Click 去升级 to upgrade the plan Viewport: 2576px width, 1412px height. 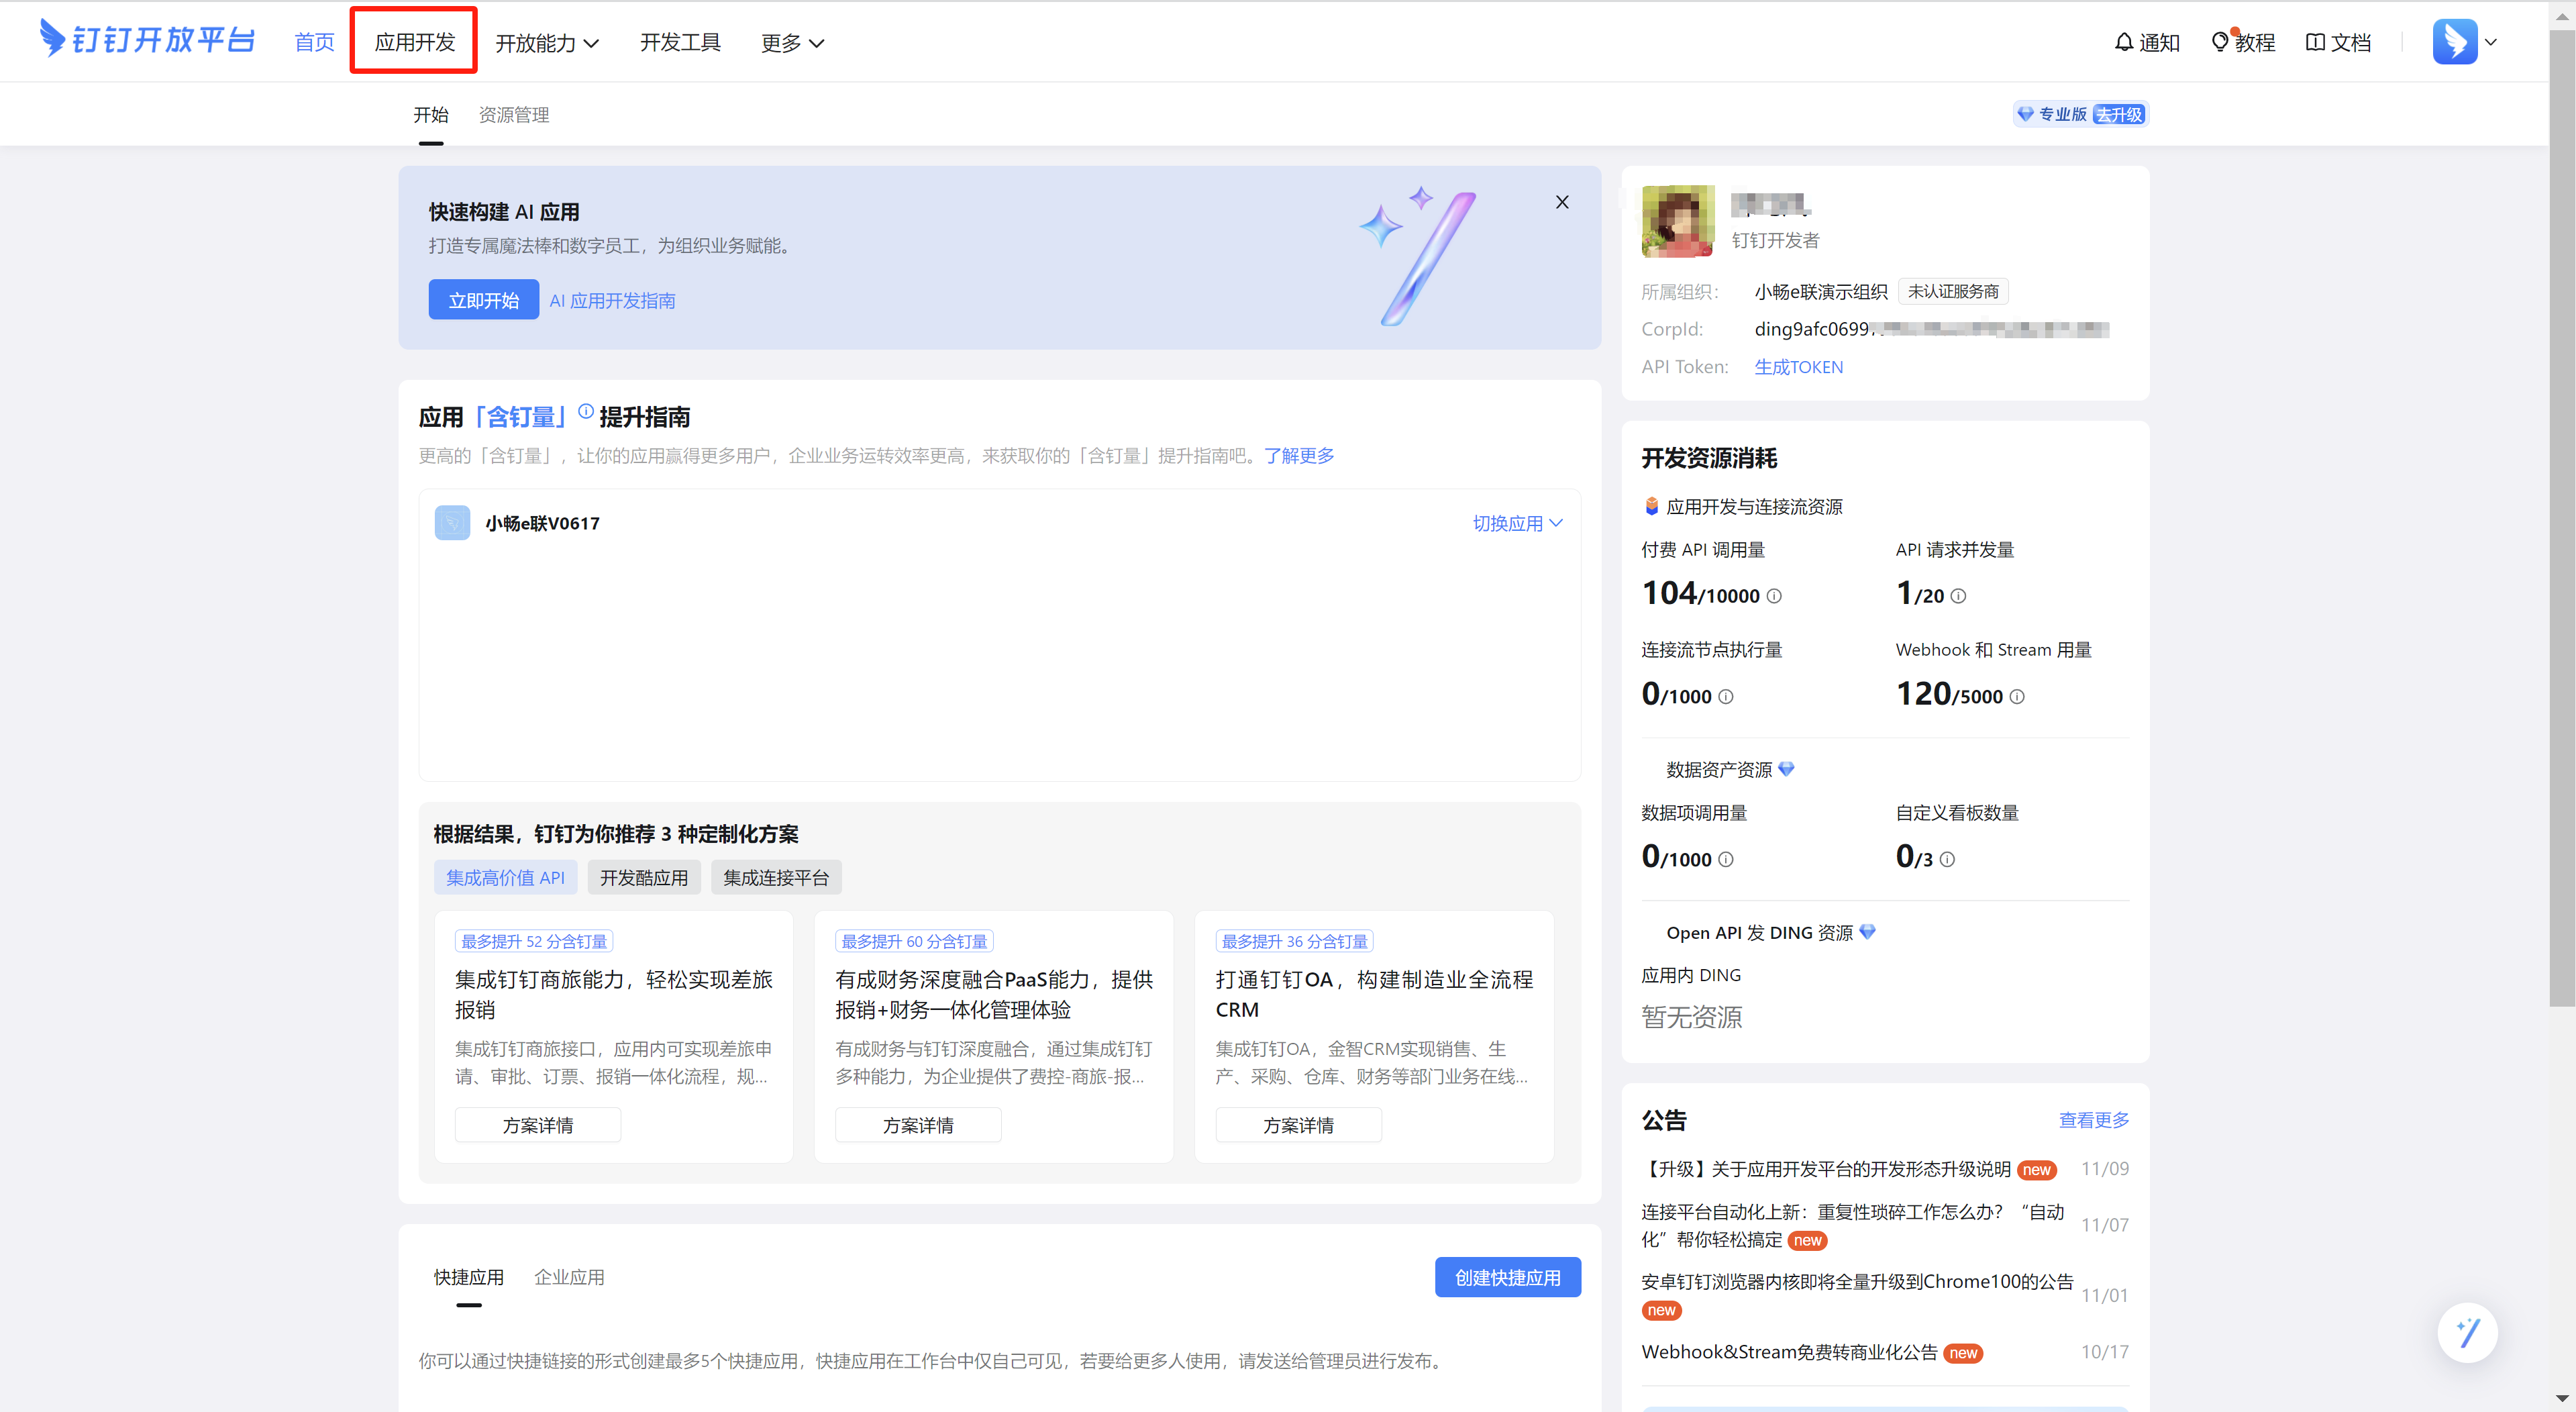[2119, 114]
